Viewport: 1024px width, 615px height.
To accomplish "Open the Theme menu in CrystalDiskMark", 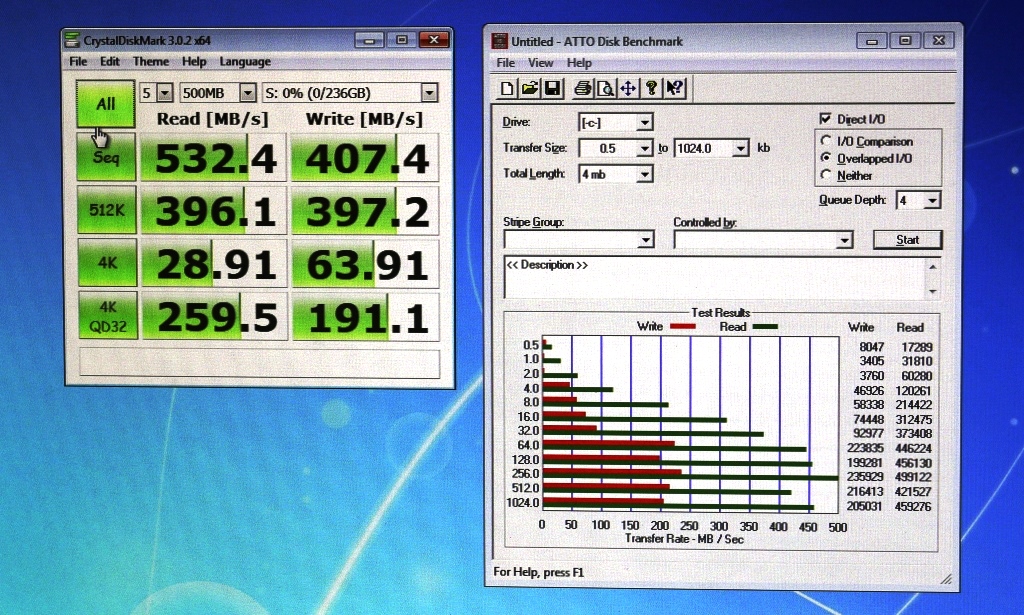I will (151, 62).
